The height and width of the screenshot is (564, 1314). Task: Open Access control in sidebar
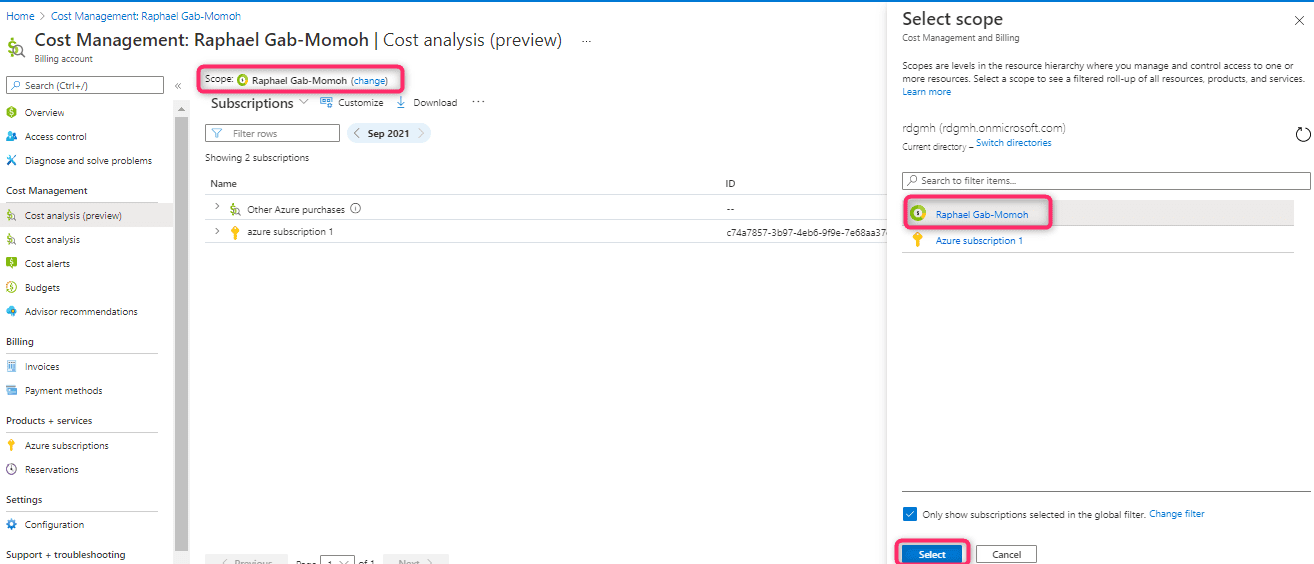click(55, 137)
